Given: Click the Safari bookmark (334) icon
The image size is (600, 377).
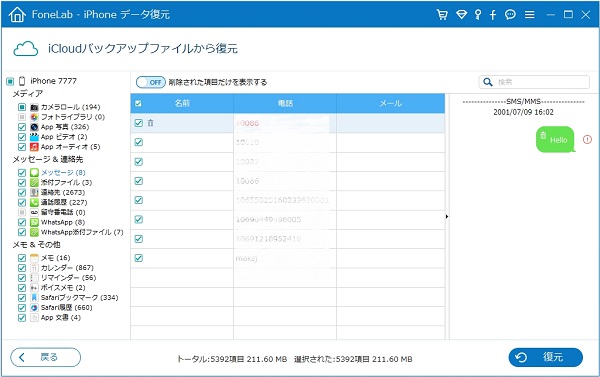Looking at the screenshot, I should pyautogui.click(x=34, y=298).
